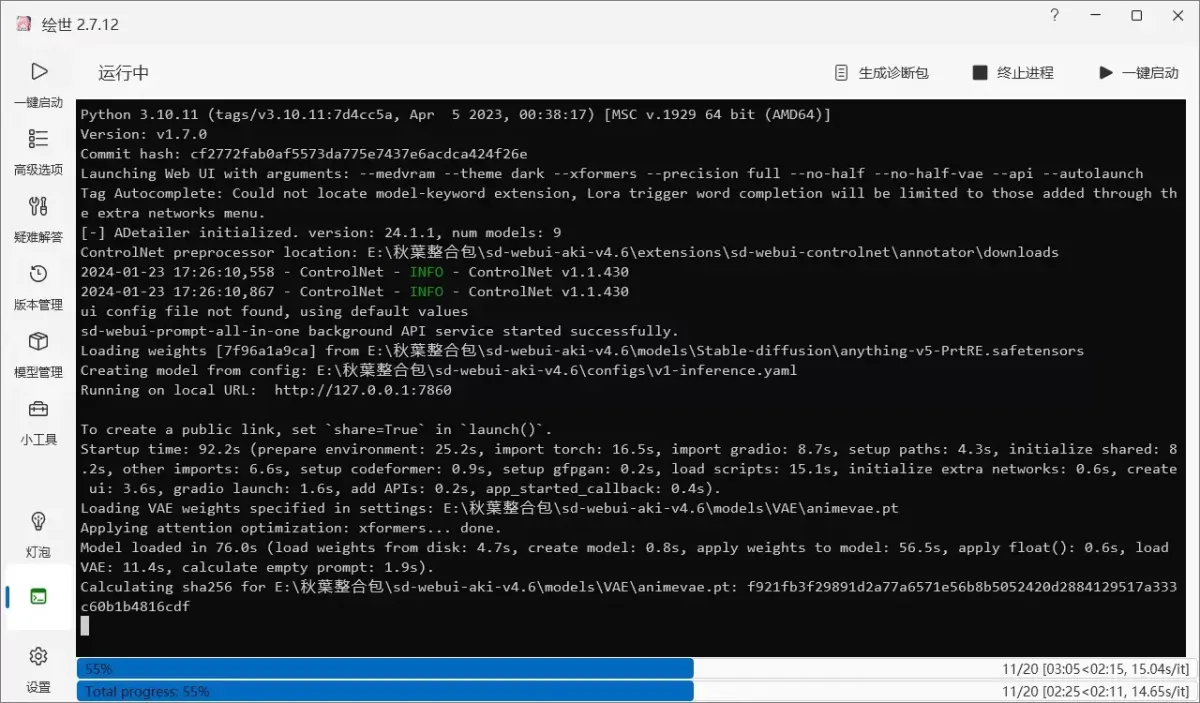Open 疑难解答 troubleshooting tools icon
The height and width of the screenshot is (703, 1200).
[x=38, y=207]
